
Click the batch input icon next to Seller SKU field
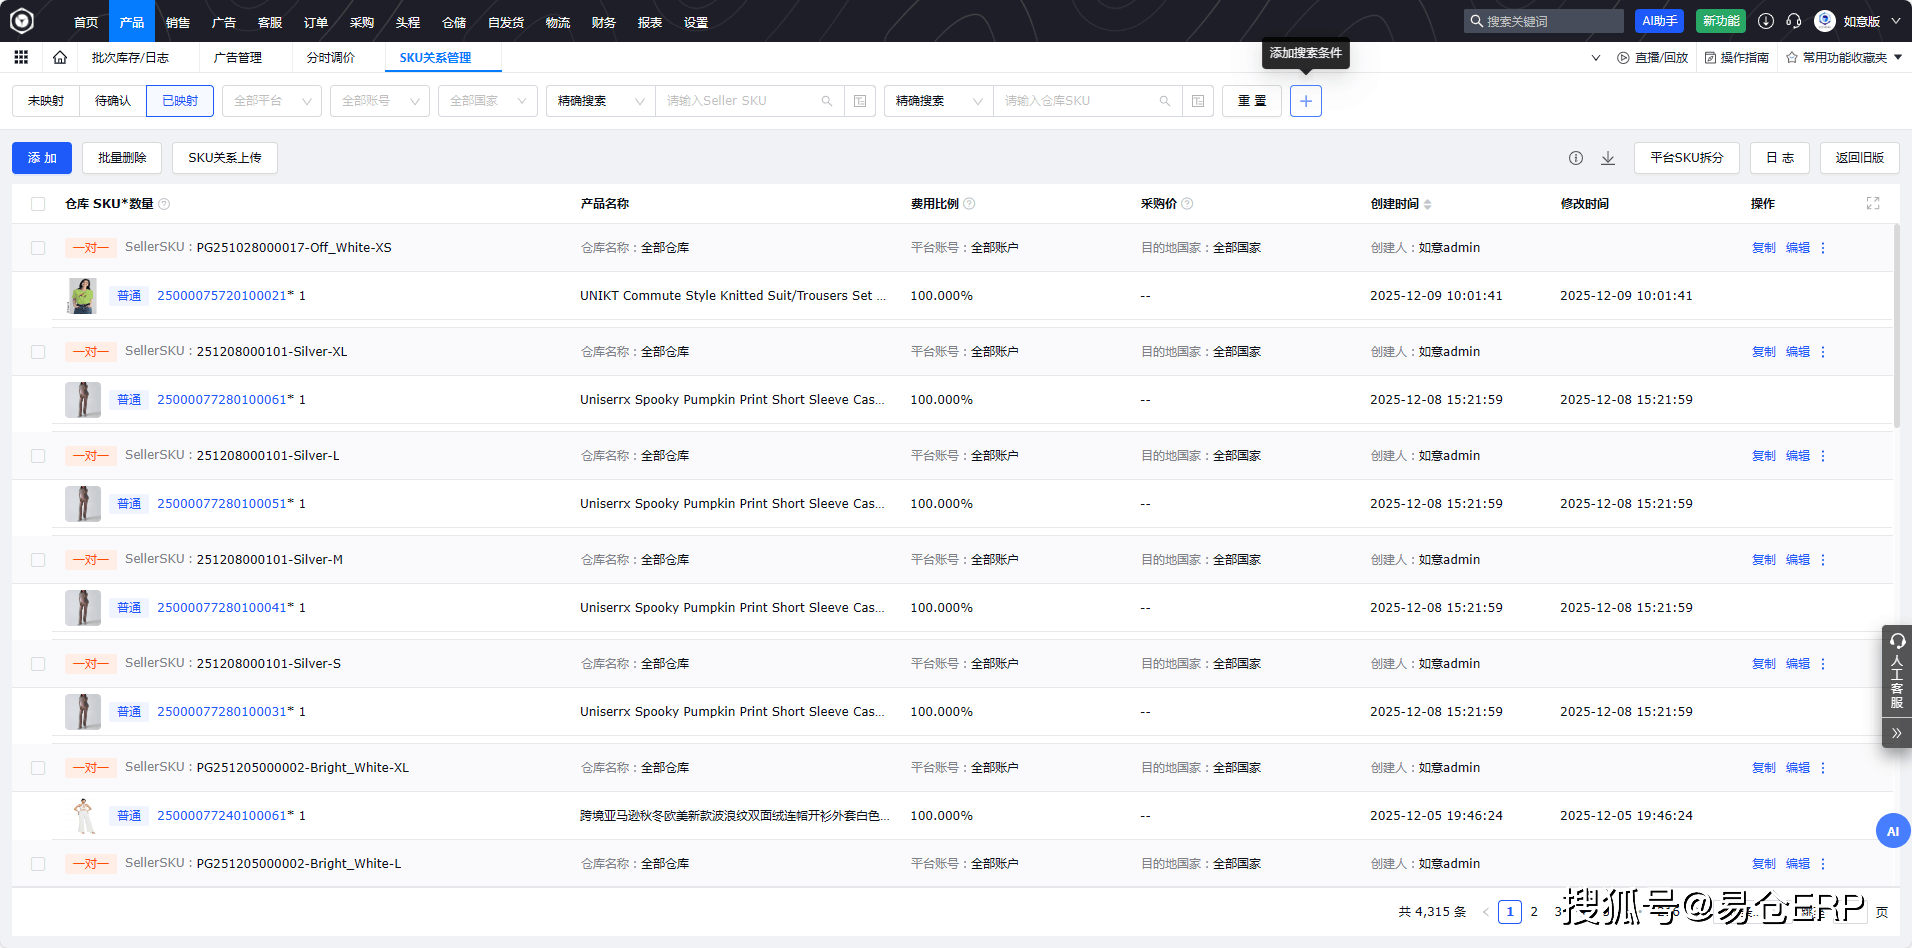click(860, 101)
